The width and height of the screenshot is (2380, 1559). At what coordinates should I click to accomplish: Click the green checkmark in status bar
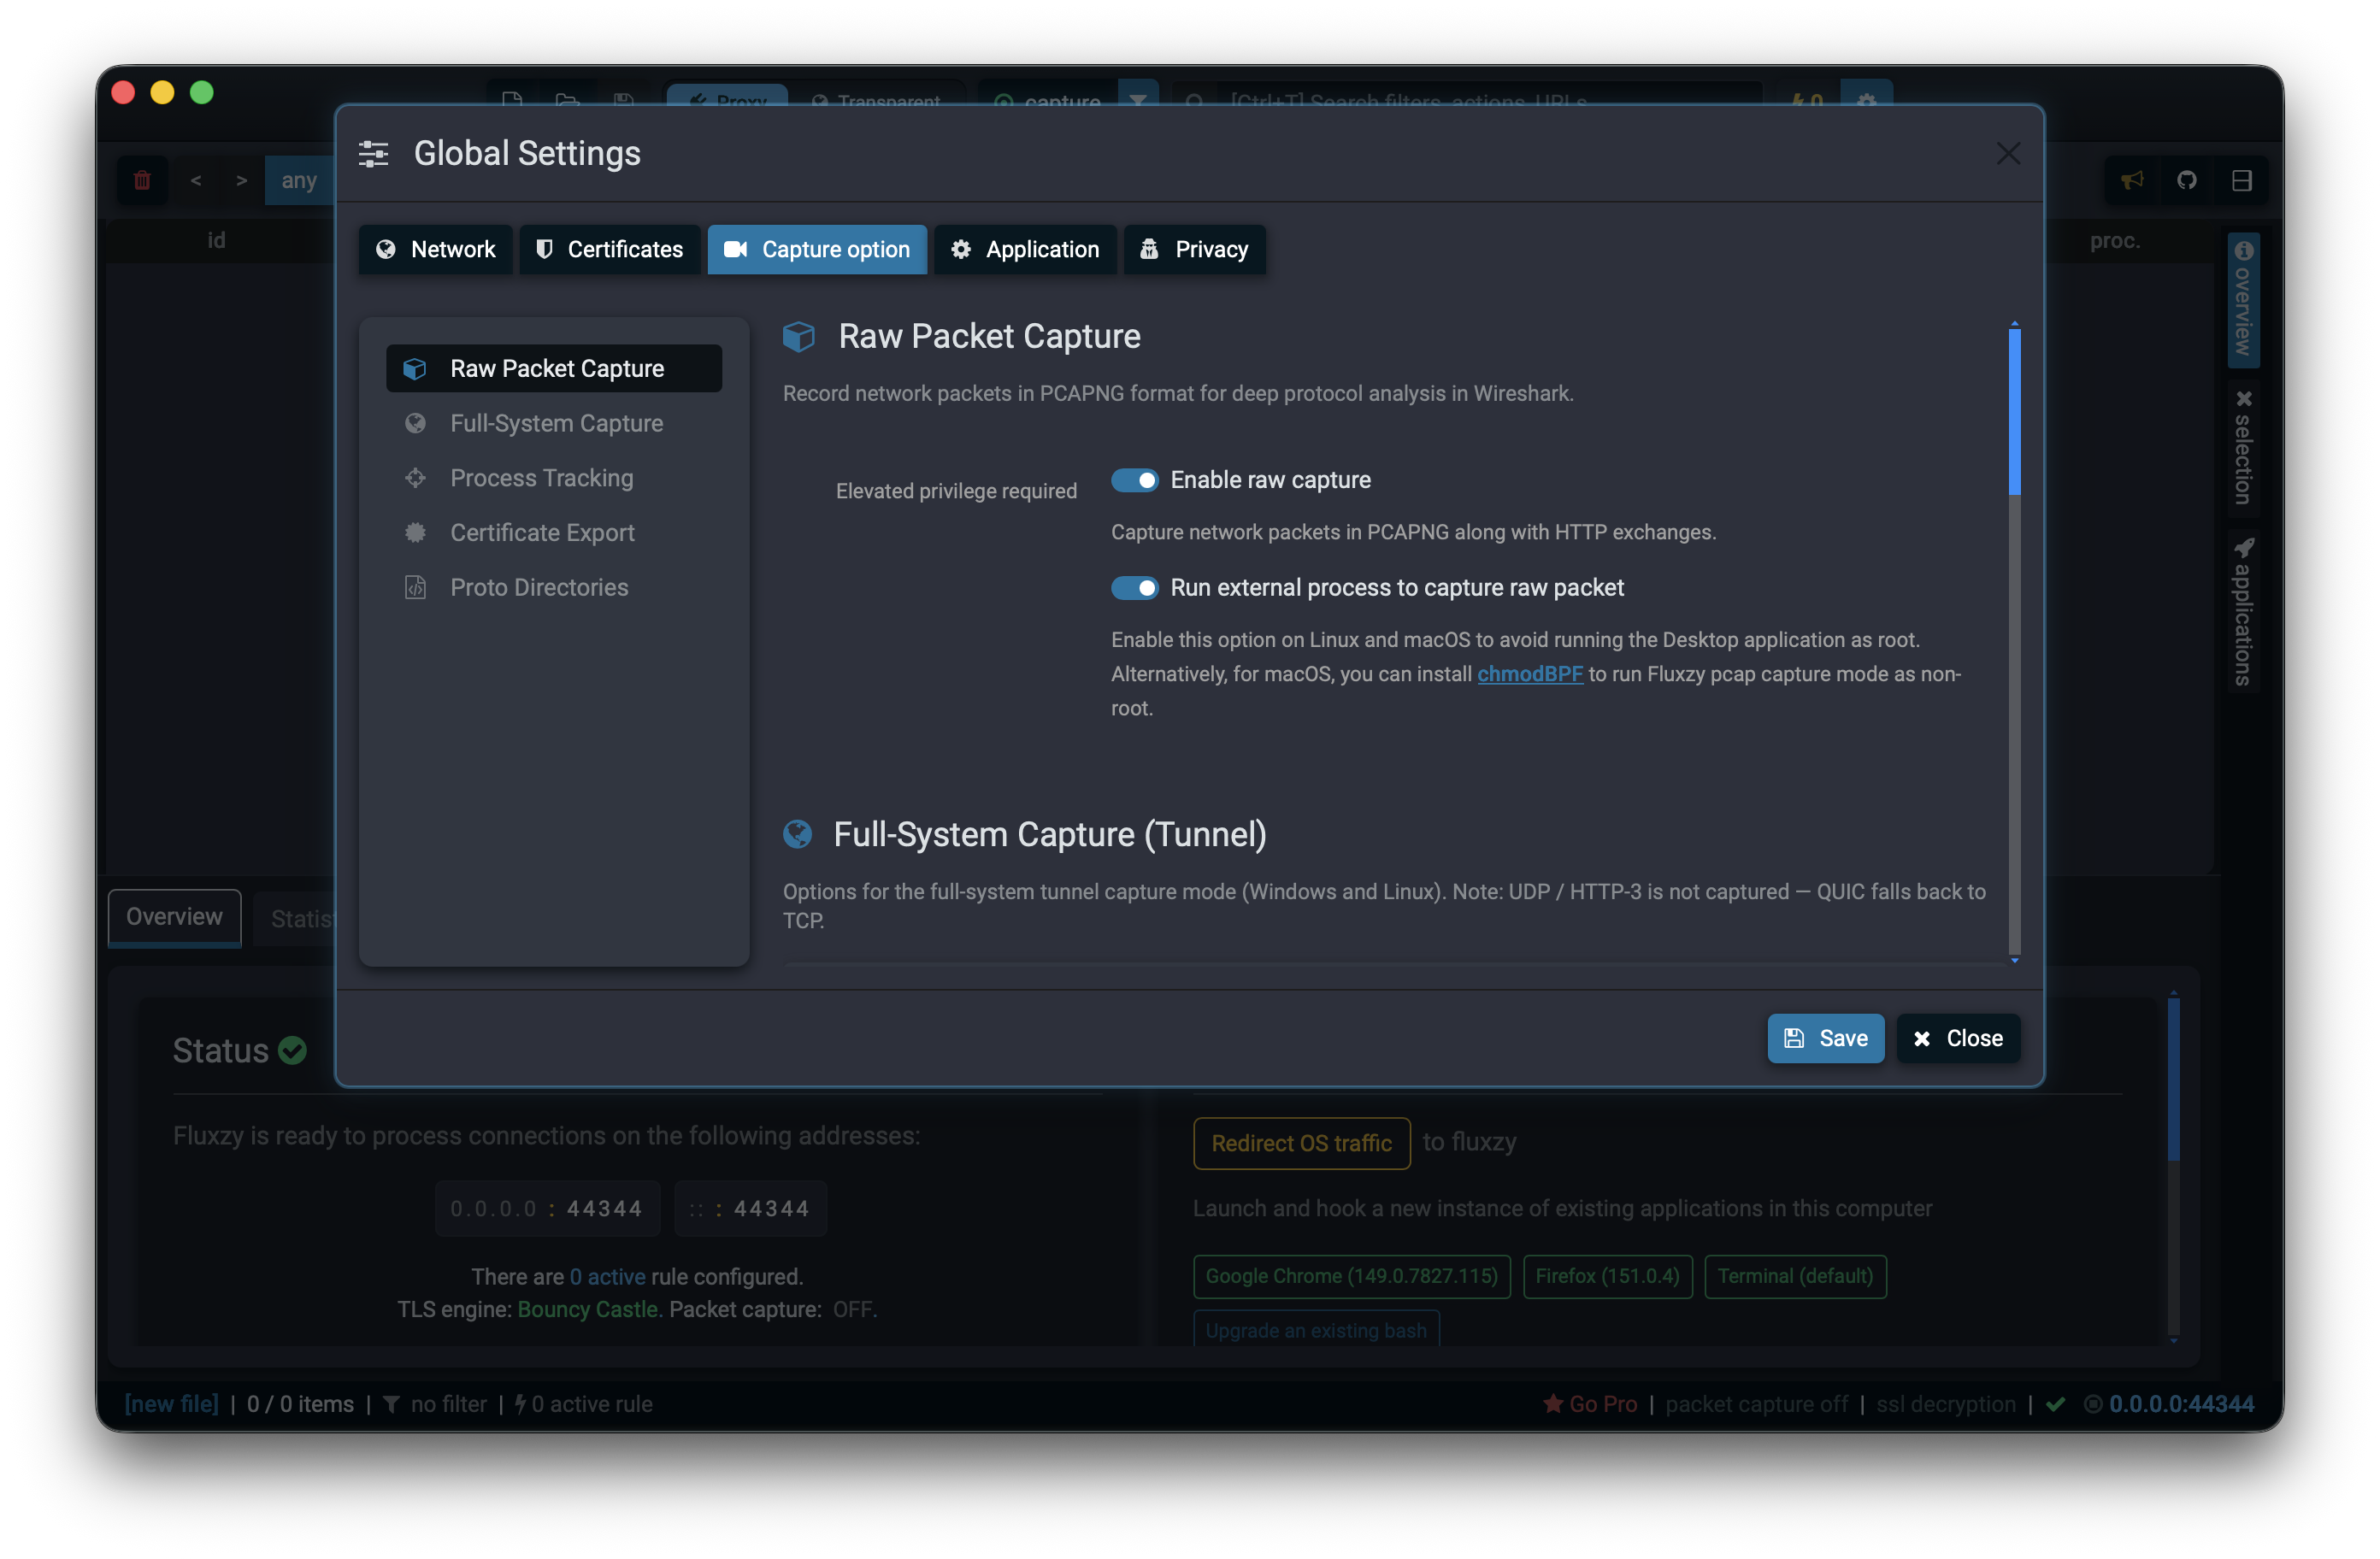2055,1404
